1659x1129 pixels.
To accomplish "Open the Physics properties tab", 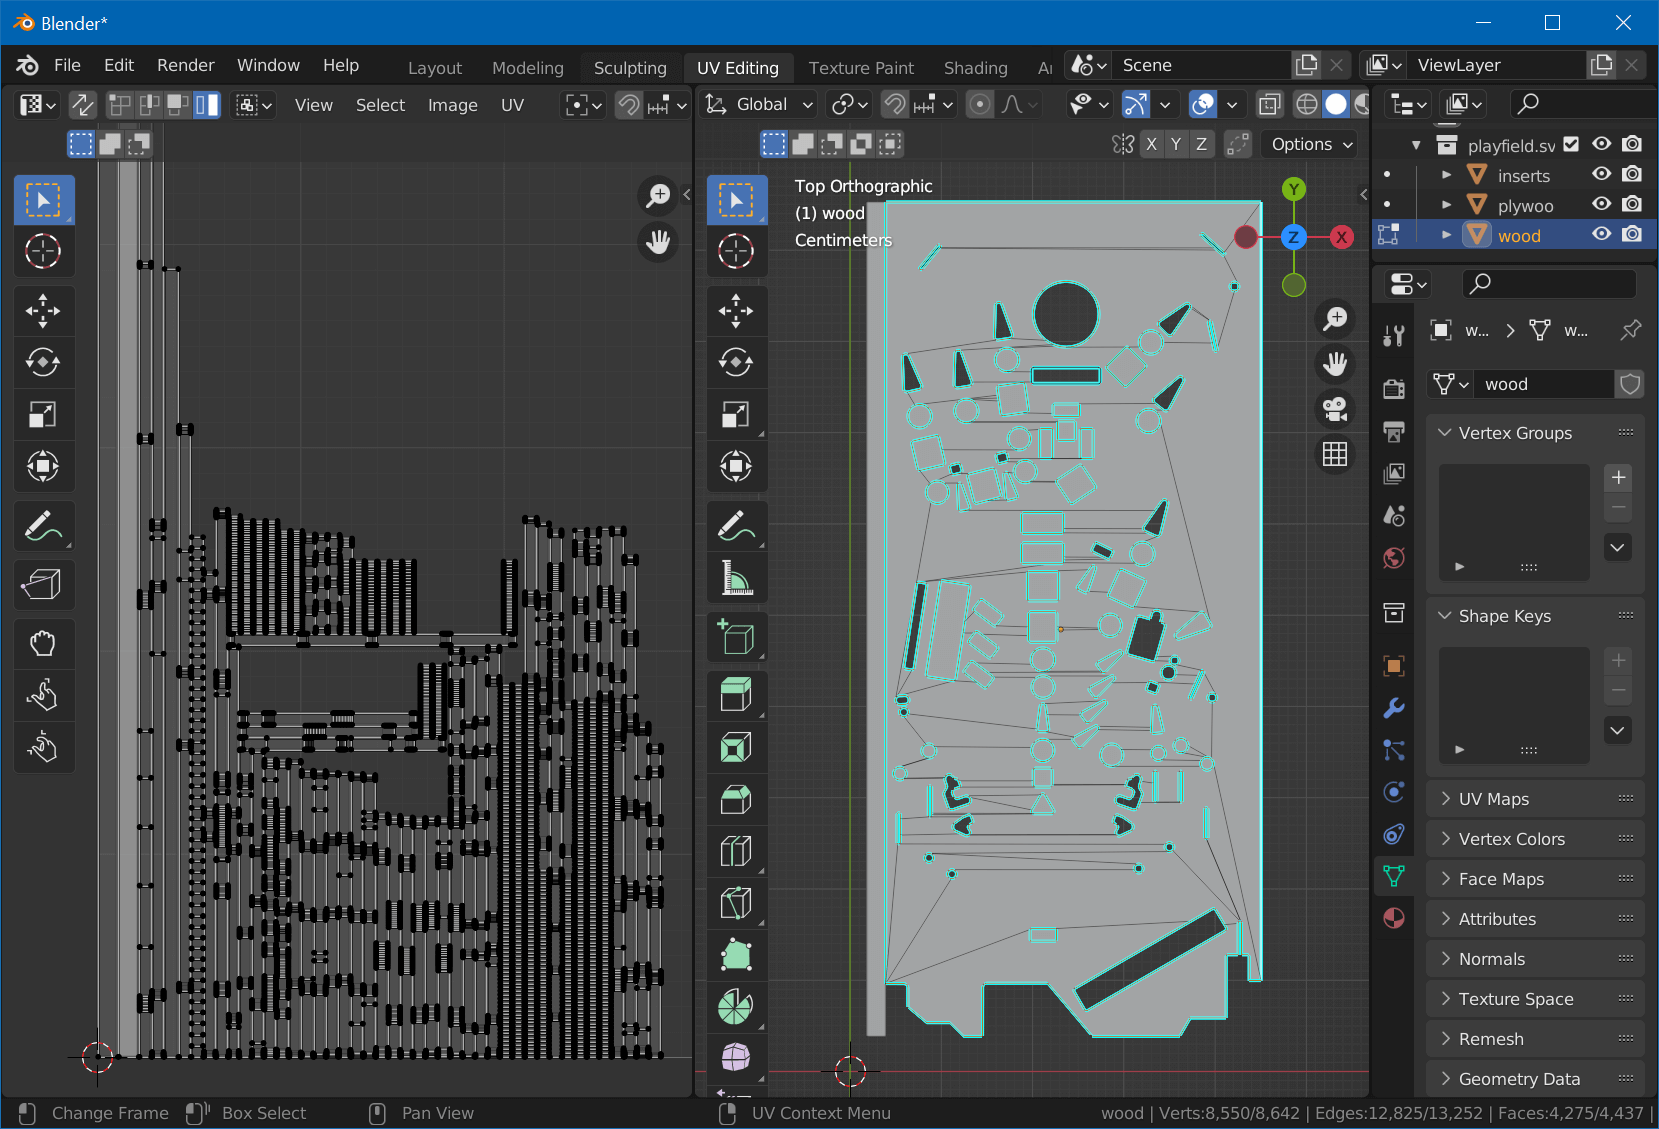I will (1394, 792).
